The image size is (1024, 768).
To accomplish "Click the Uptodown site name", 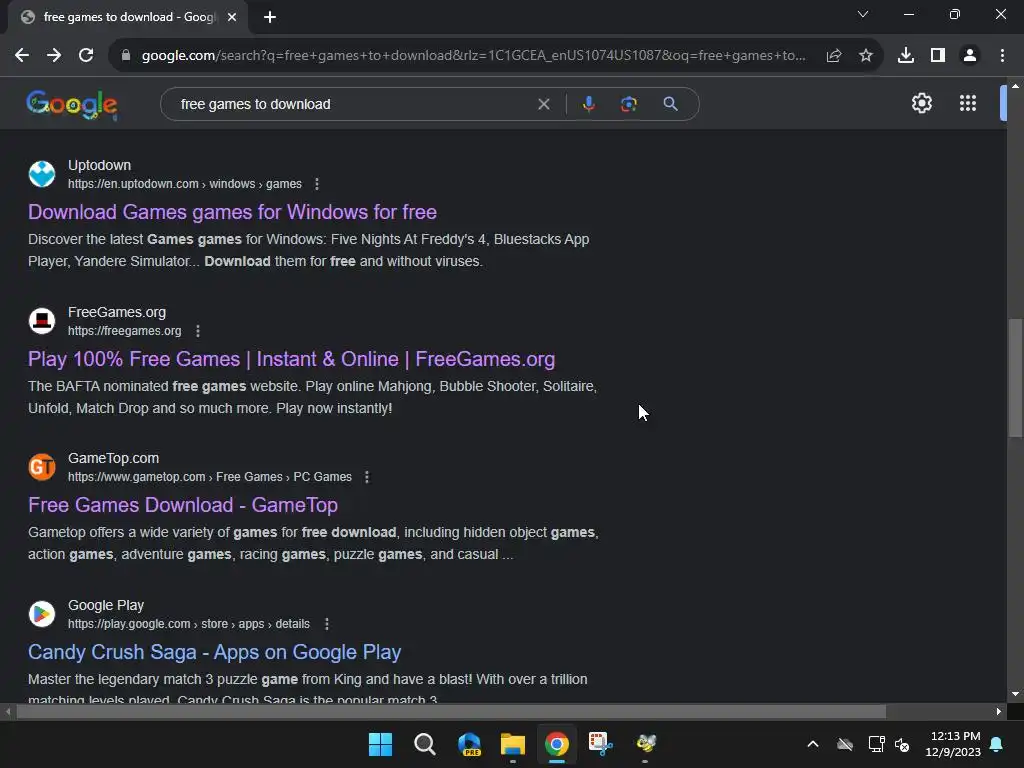I will pos(99,165).
